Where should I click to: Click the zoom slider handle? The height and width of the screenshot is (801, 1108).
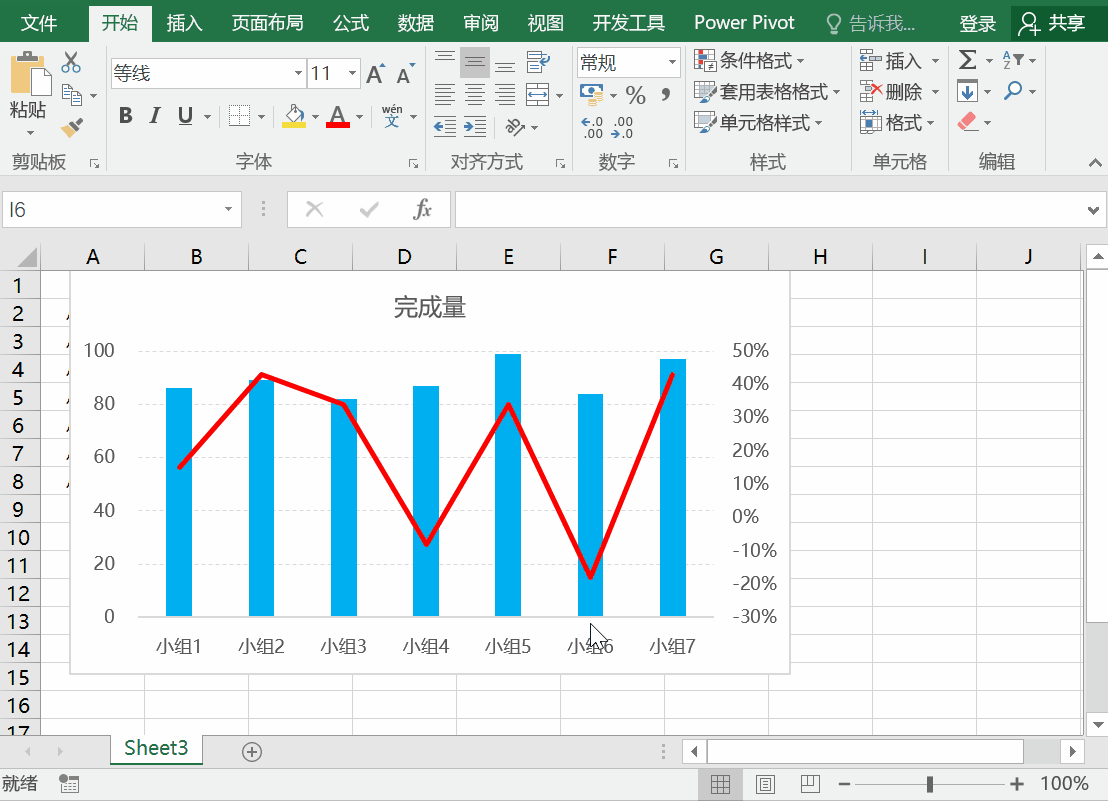click(x=929, y=784)
